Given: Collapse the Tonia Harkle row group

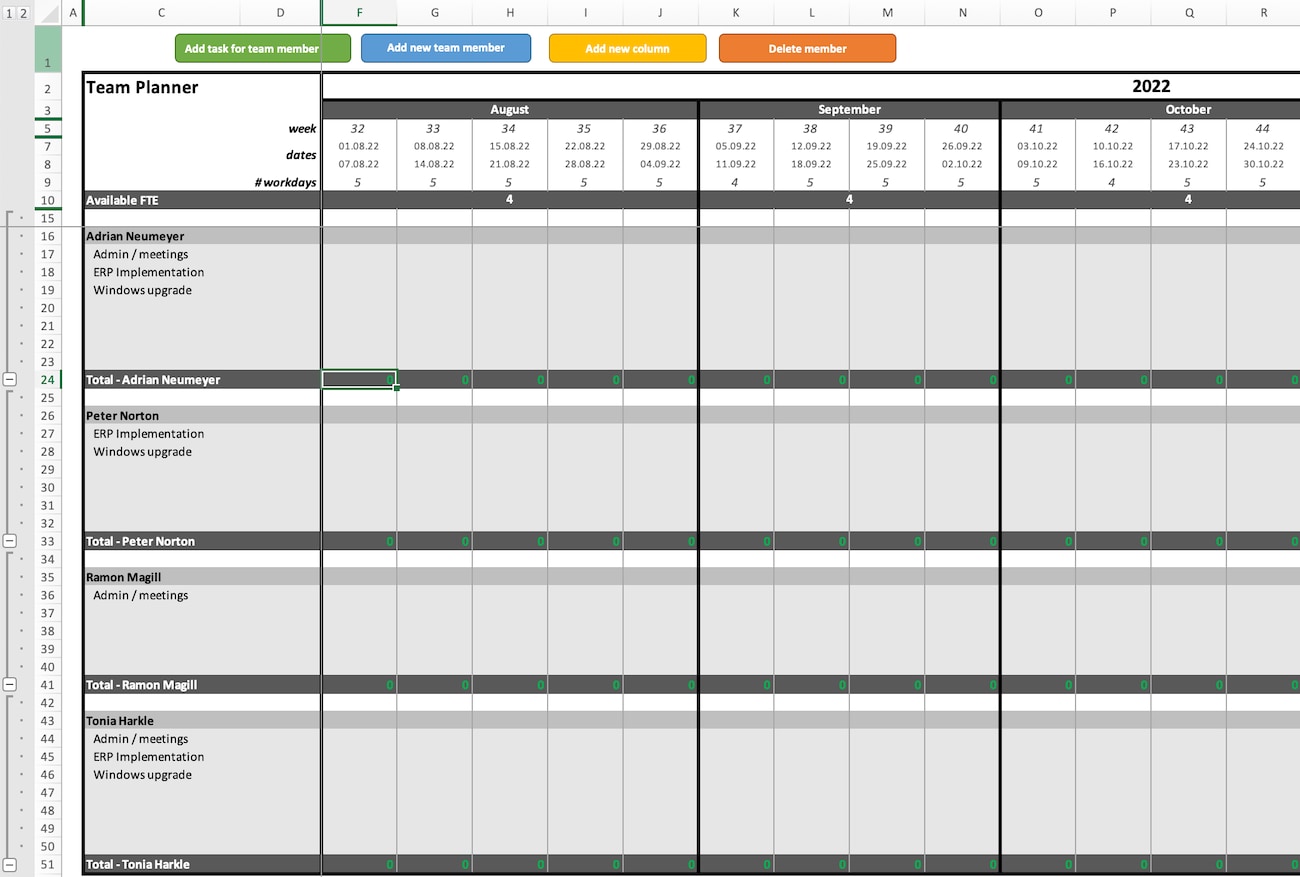Looking at the screenshot, I should 10,864.
